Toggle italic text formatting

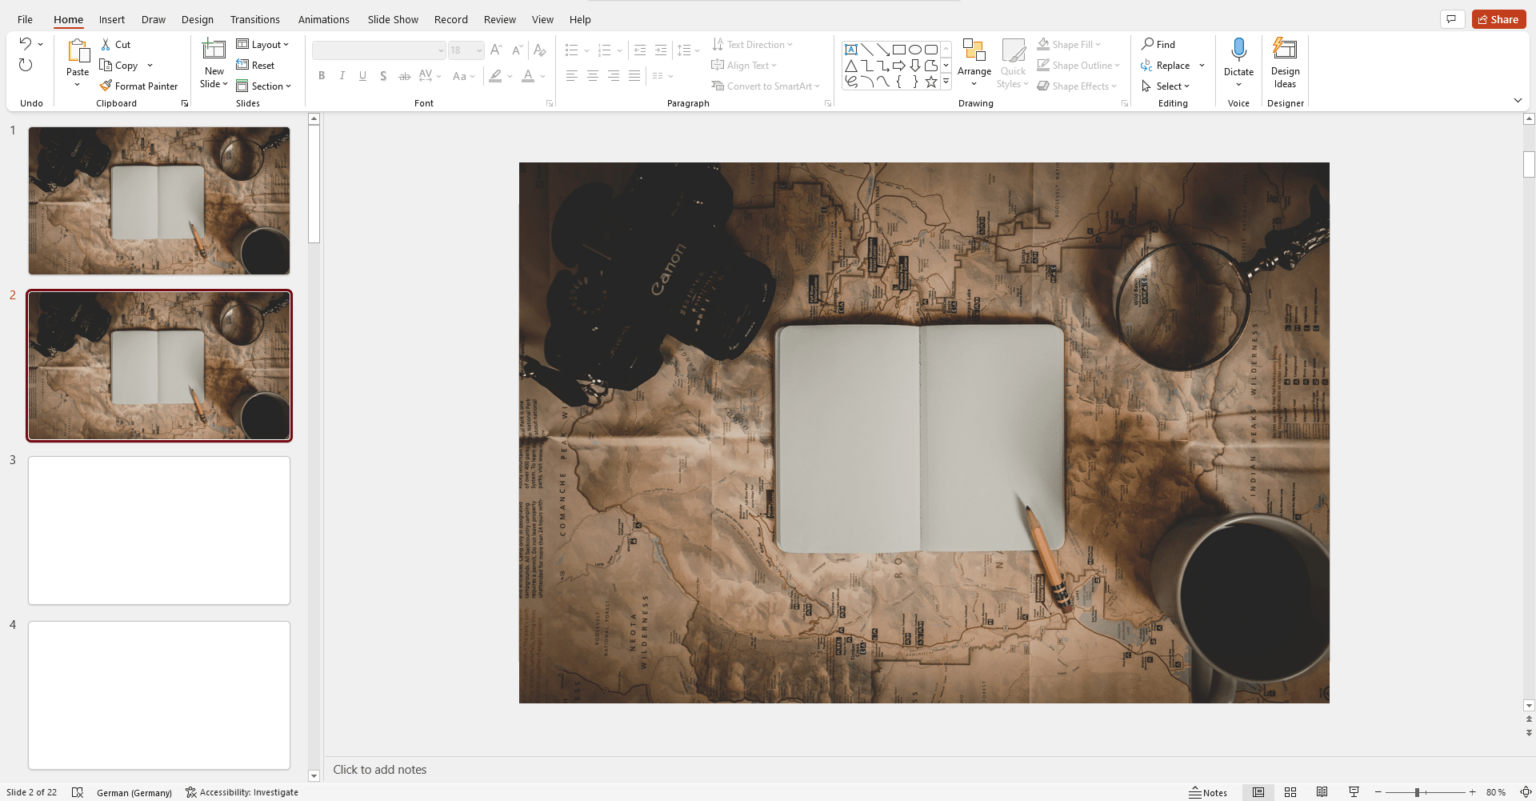point(342,75)
